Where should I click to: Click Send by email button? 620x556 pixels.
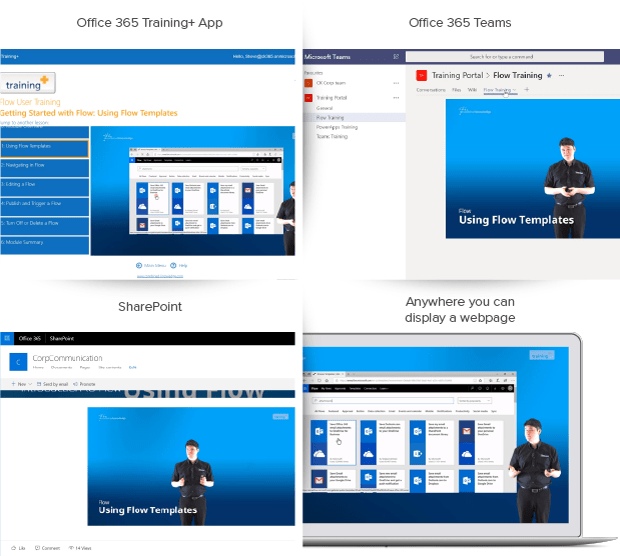pos(52,384)
